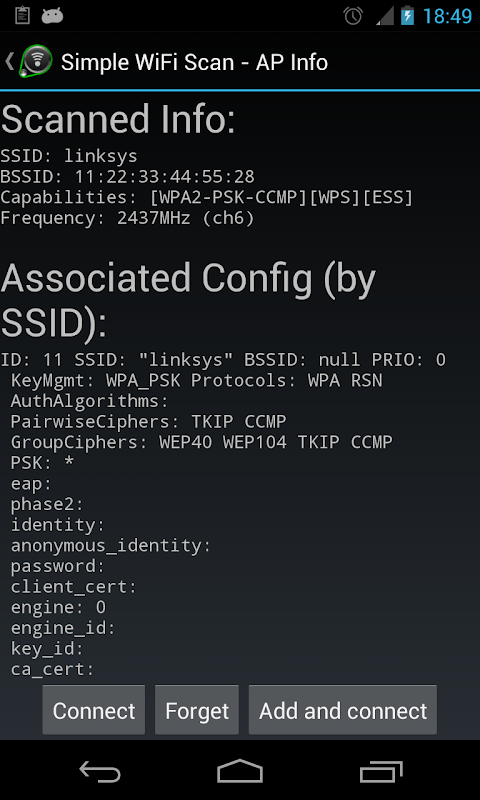Tap the Frequency 2437MHz line
Screen dimensions: 480x800
coord(127,218)
